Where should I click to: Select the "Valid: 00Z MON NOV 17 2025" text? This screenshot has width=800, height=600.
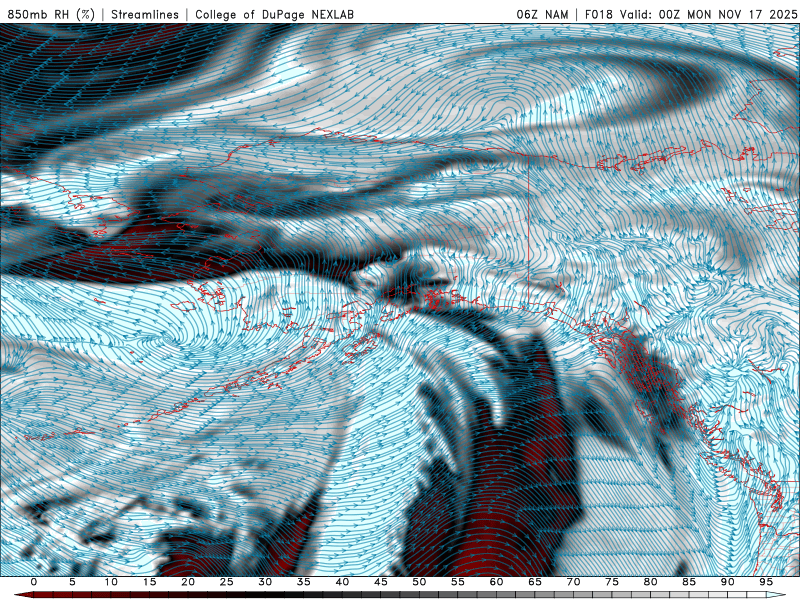pyautogui.click(x=708, y=14)
